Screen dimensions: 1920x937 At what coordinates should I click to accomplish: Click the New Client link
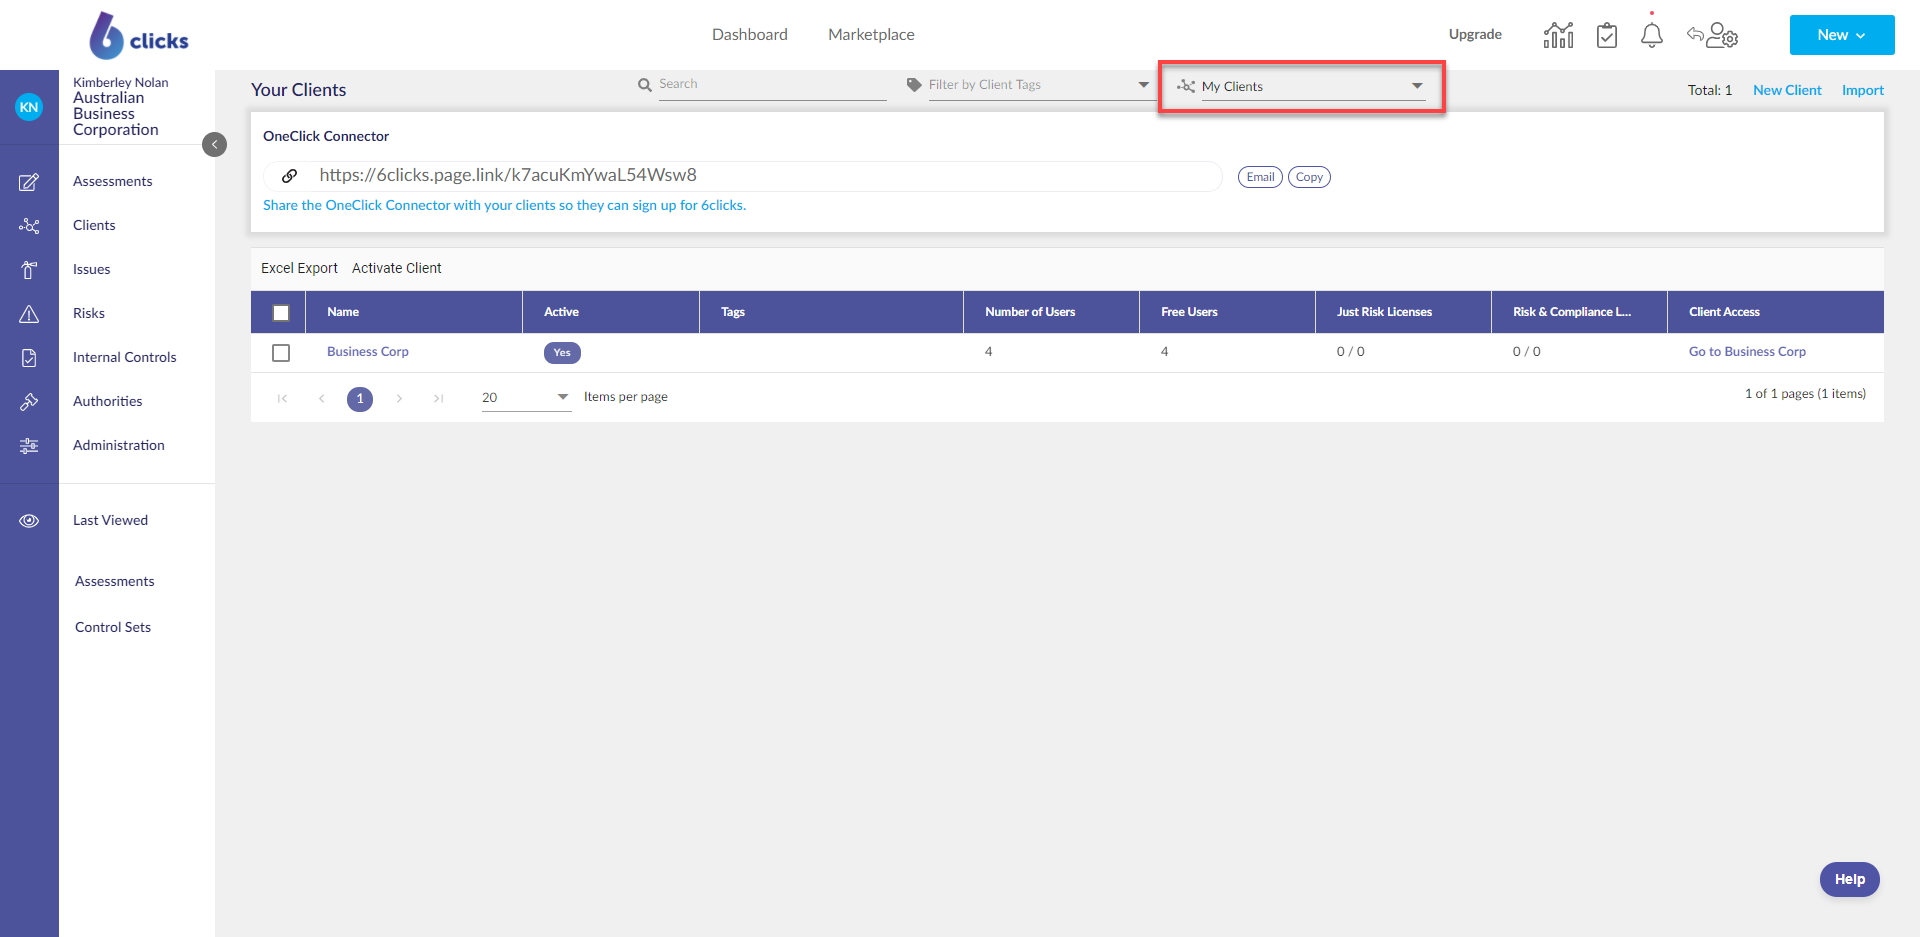click(1787, 91)
